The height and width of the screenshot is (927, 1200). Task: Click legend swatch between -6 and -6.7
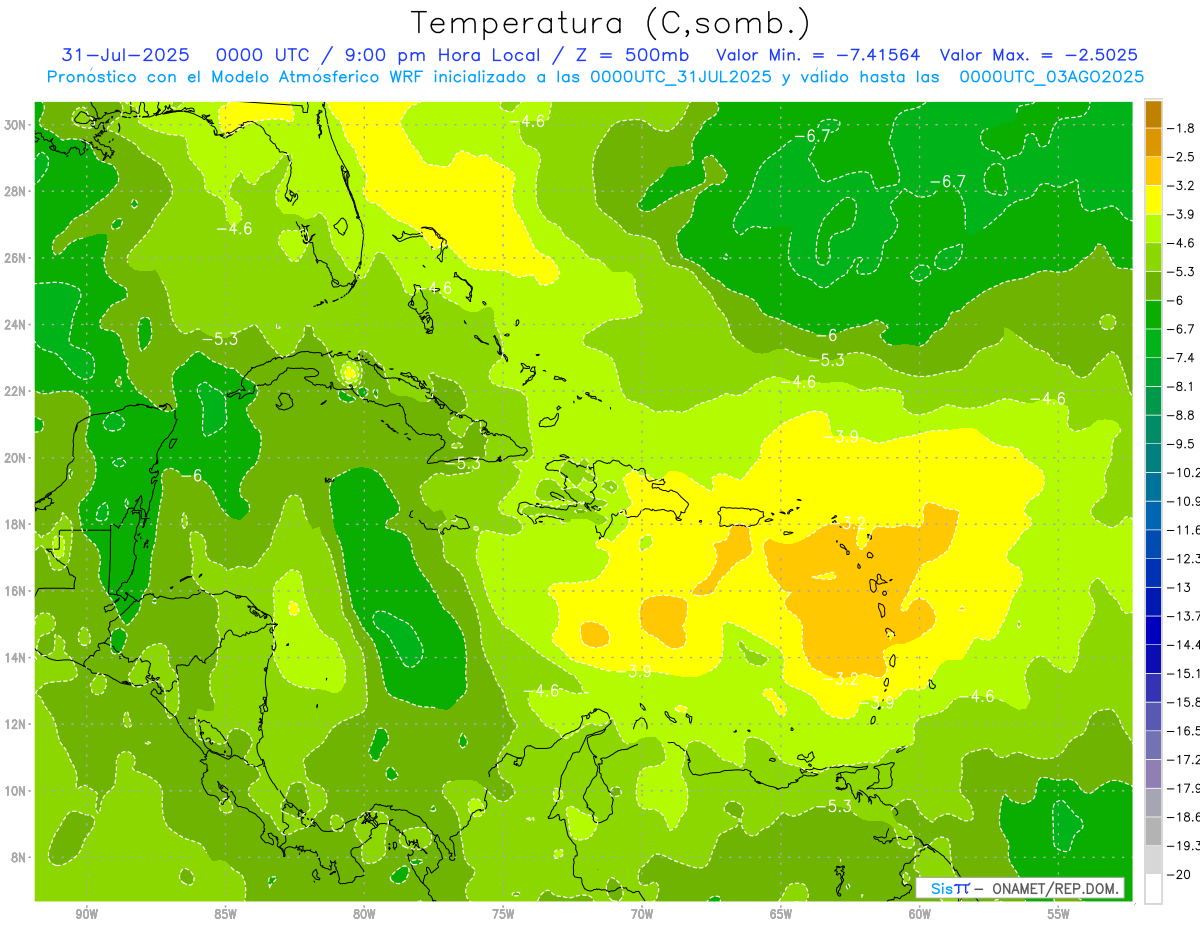pyautogui.click(x=1153, y=315)
